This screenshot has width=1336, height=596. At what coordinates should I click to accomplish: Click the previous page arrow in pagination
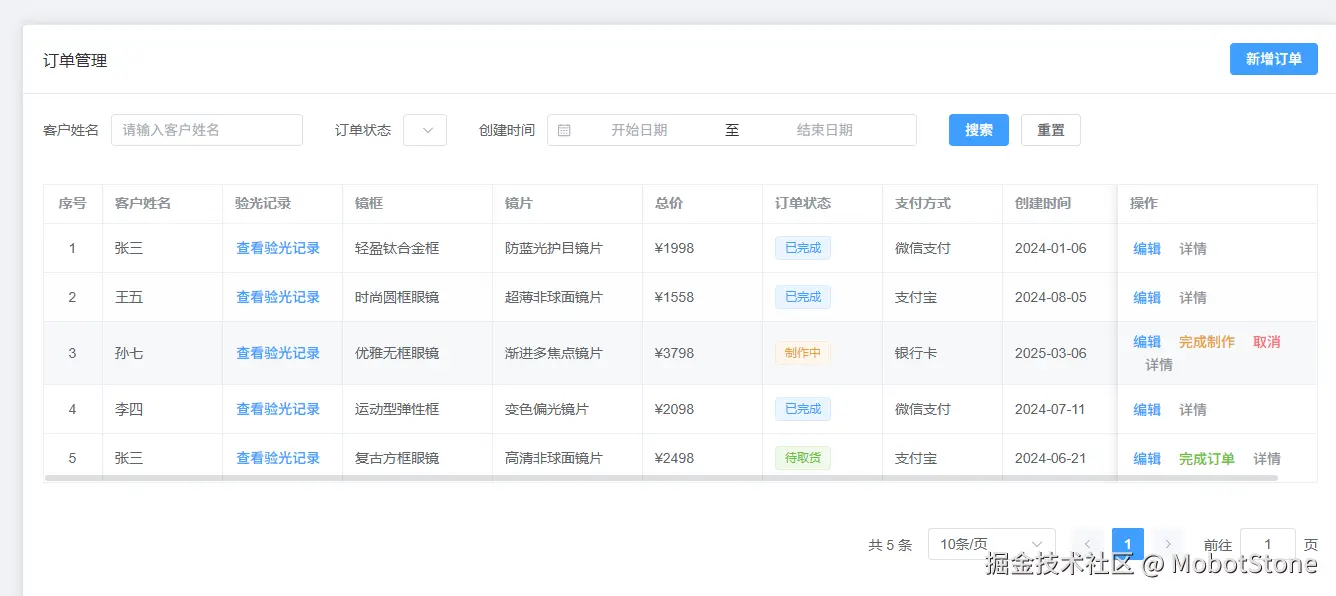1088,543
